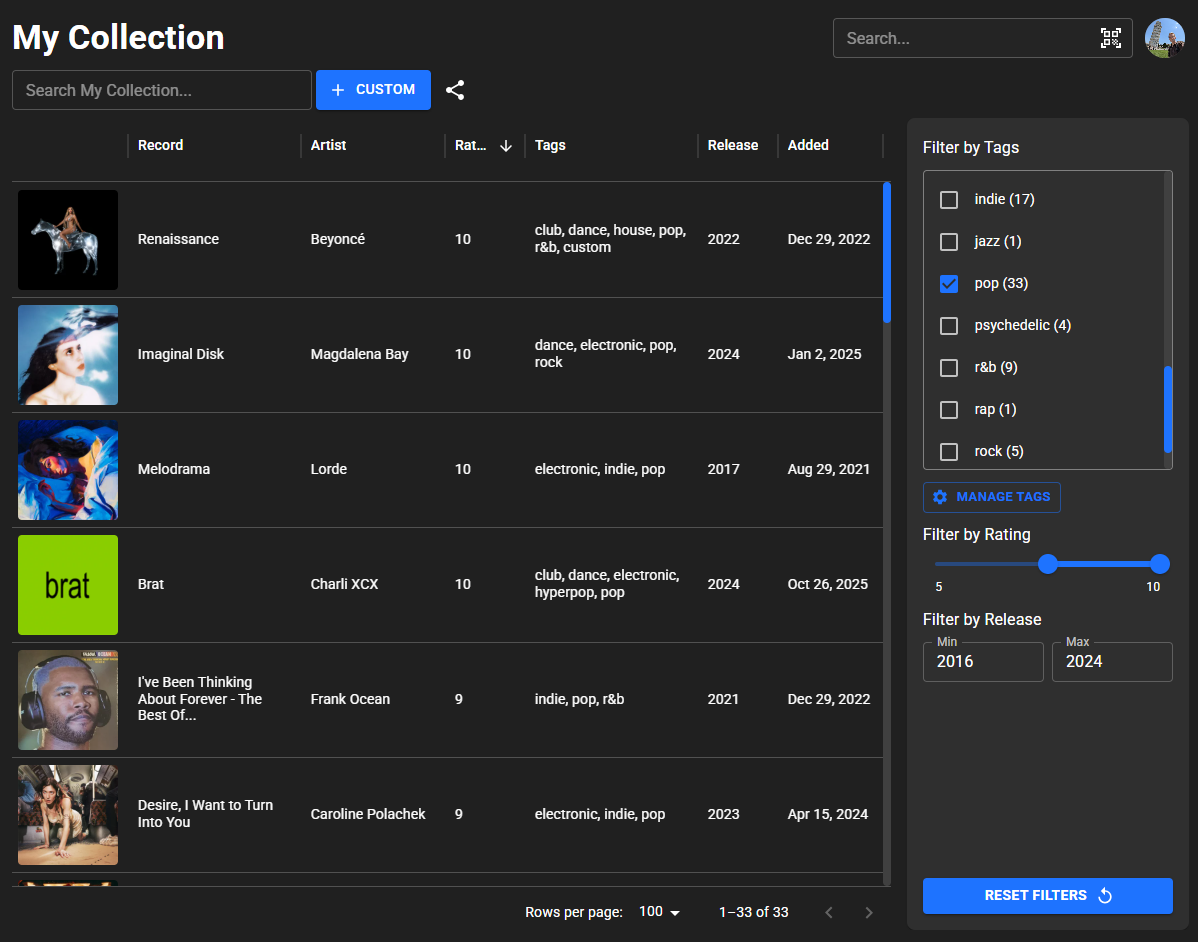1198x942 pixels.
Task: Click the Brat album cover thumbnail
Action: coord(67,585)
